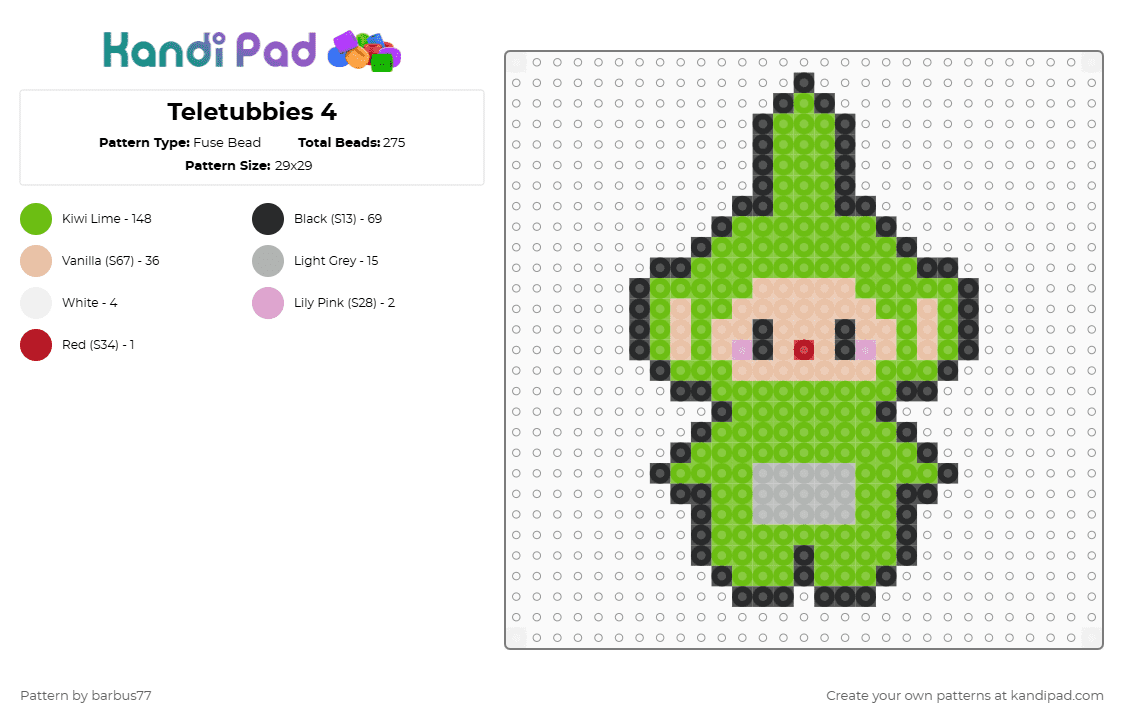Select the Kiwi Lime color swatch

[x=36, y=219]
